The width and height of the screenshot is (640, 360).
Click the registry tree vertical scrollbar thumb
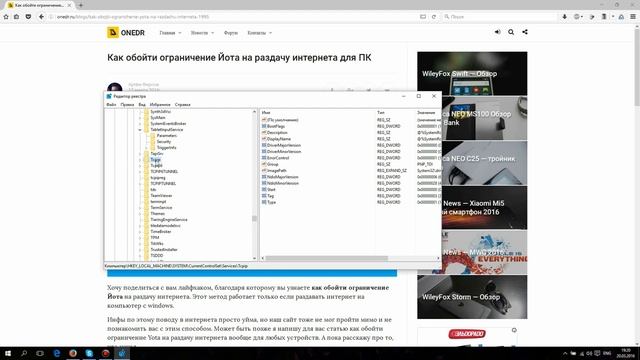(x=254, y=218)
